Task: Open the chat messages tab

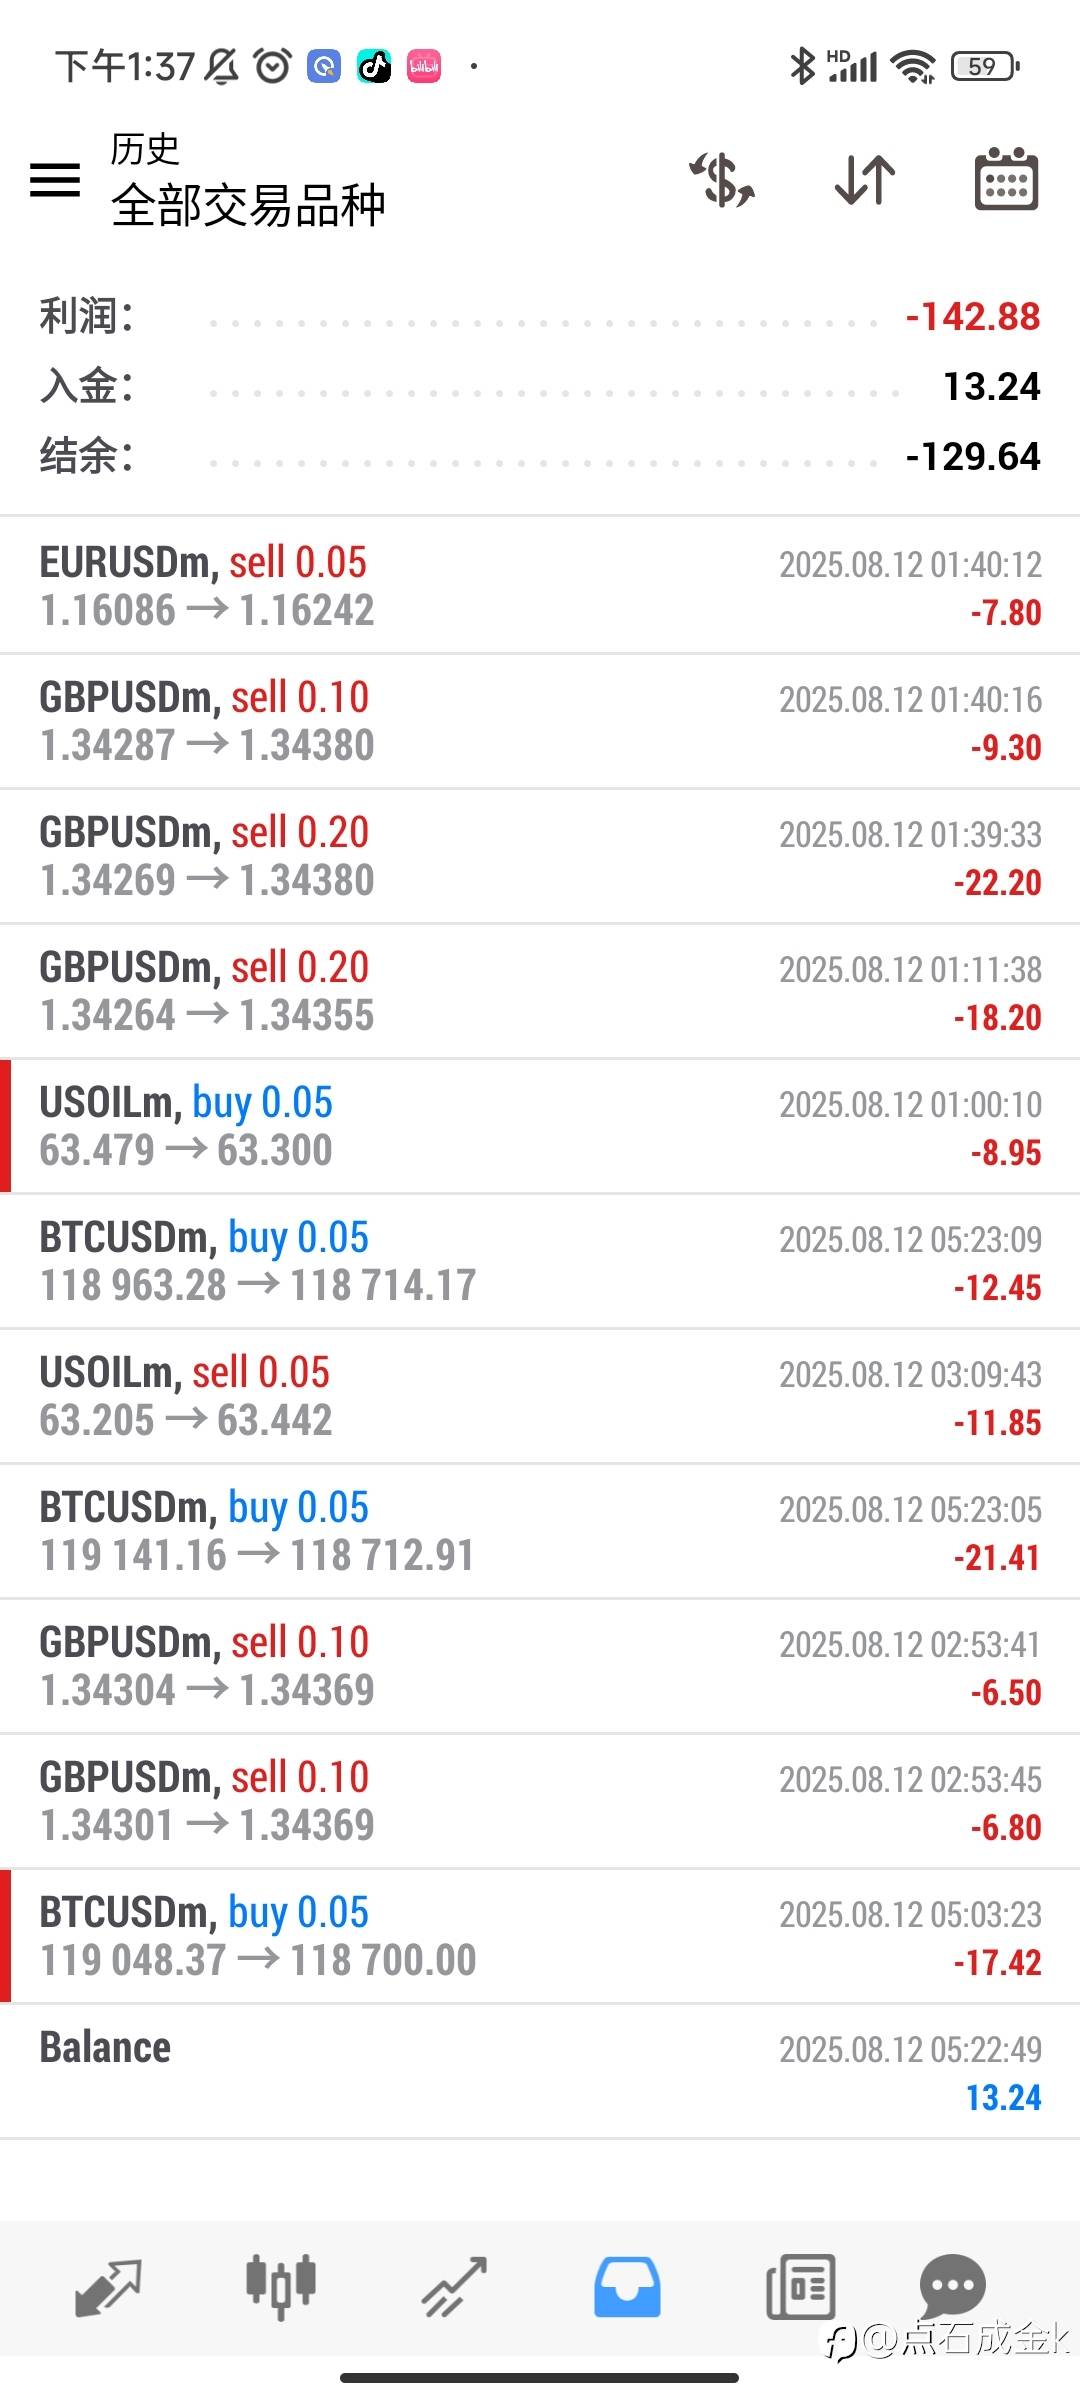Action: [x=952, y=2286]
